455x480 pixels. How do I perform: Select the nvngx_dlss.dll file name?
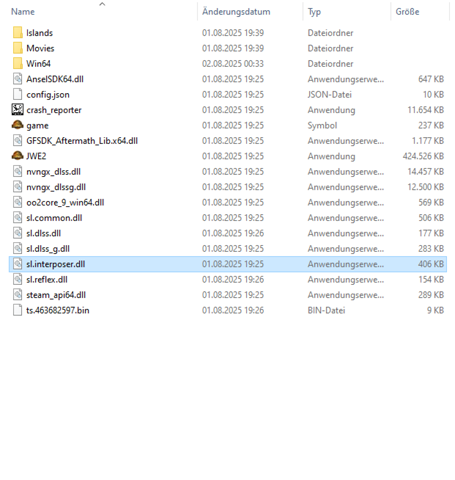coord(53,172)
